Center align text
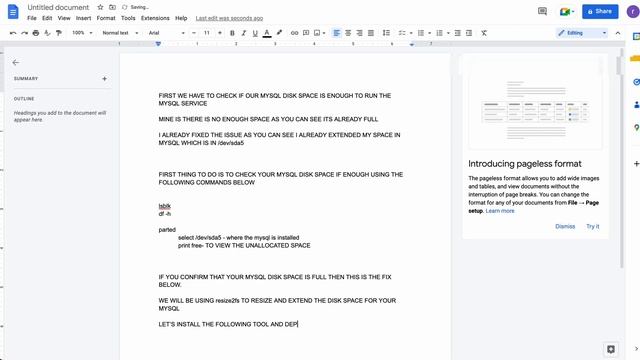This screenshot has width=640, height=360. [348, 33]
